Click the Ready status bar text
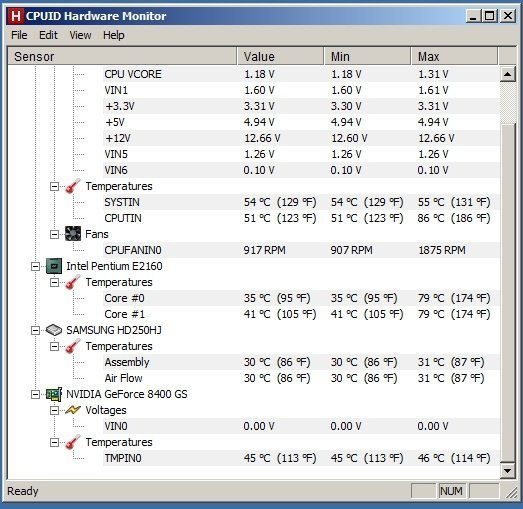The image size is (523, 509). [x=23, y=491]
